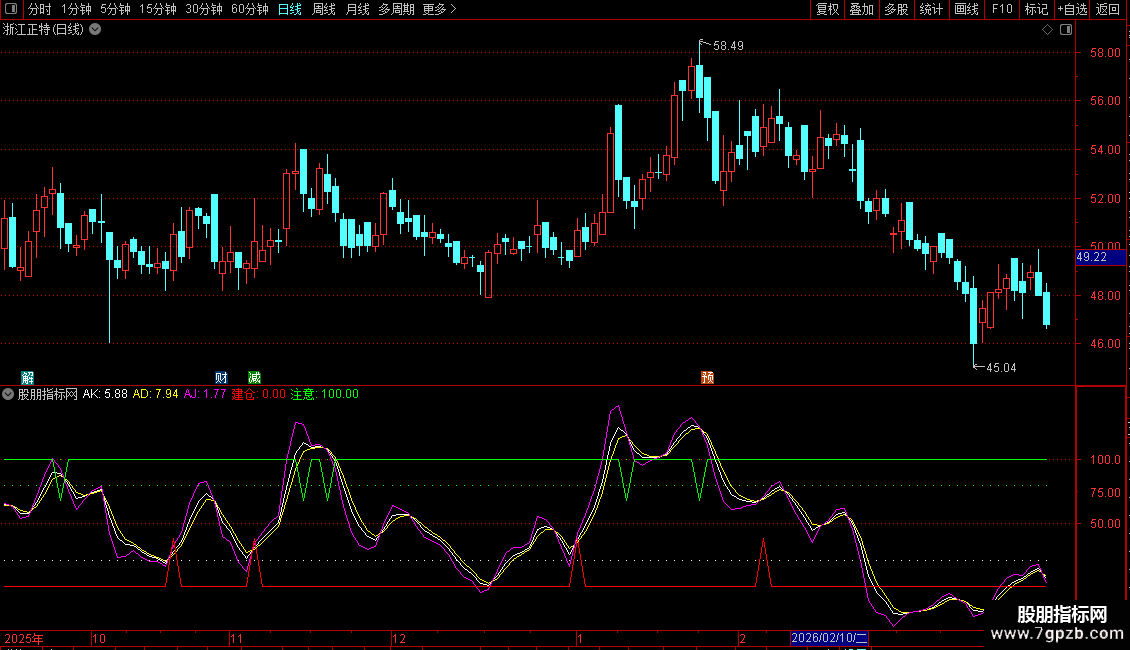This screenshot has width=1130, height=650.
Task: Click the 预 forecast marker icon
Action: pos(707,377)
